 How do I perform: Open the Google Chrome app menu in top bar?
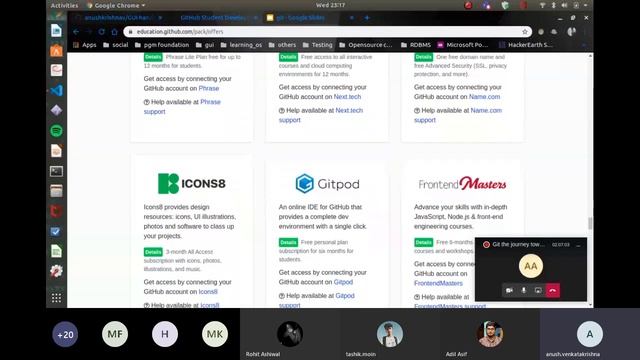coord(116,5)
